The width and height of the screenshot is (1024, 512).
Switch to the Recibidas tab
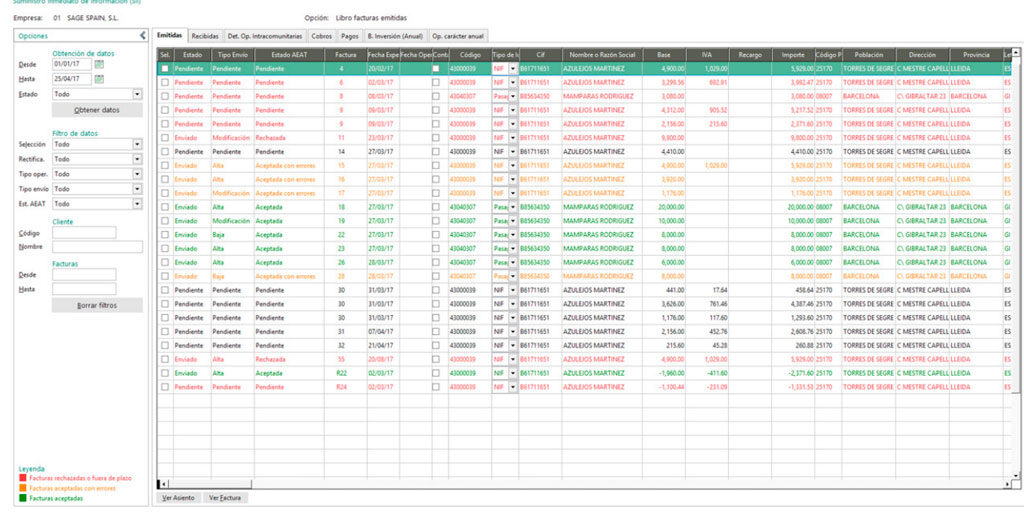point(205,35)
